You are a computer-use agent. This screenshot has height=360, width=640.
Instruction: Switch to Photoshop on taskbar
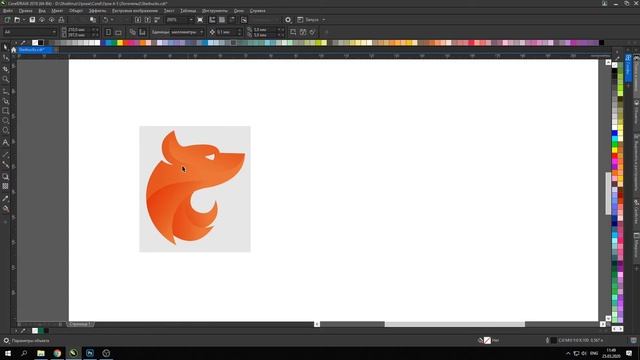(90, 353)
